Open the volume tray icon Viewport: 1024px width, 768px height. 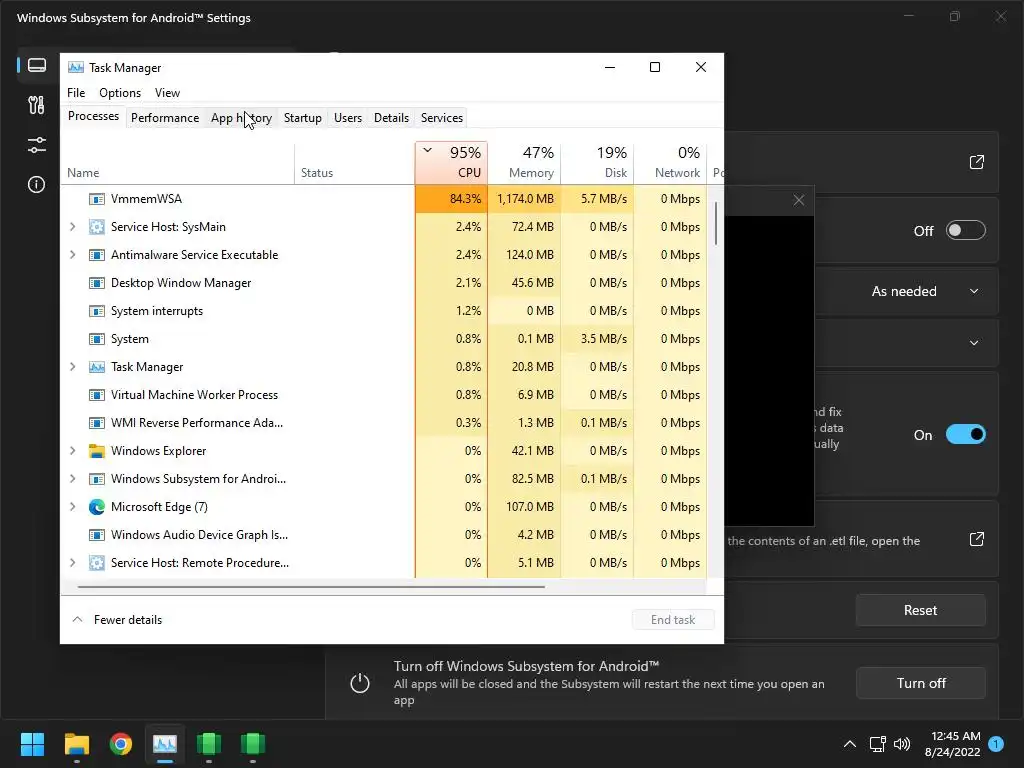click(902, 744)
